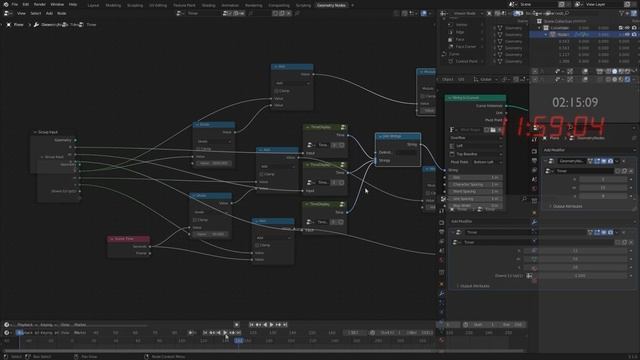Image resolution: width=640 pixels, height=360 pixels.
Task: Enable Clamp on the bottom Add node
Action: [258, 245]
